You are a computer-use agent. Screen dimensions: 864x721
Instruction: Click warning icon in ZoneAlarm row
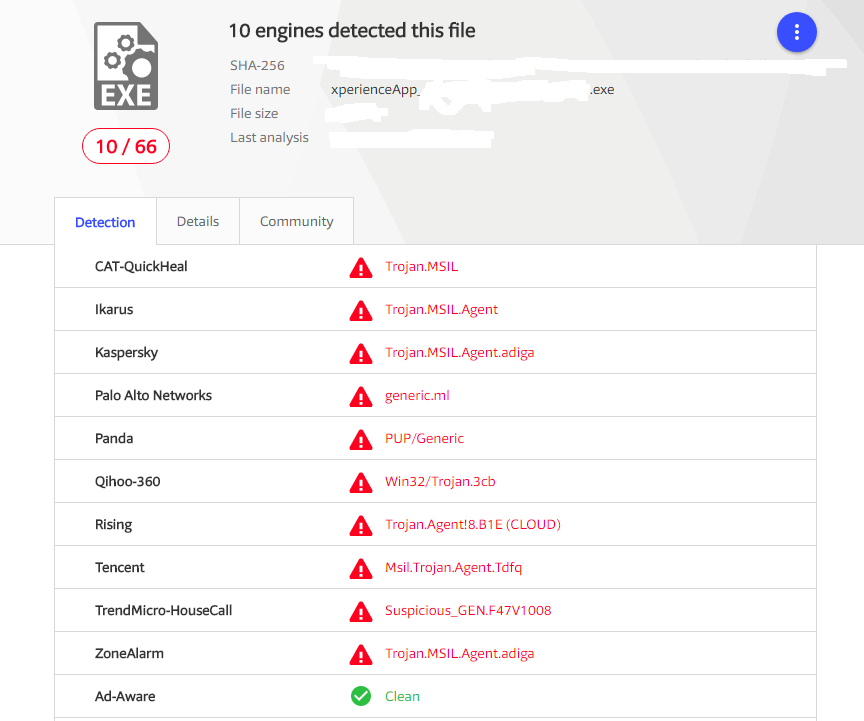coord(361,654)
